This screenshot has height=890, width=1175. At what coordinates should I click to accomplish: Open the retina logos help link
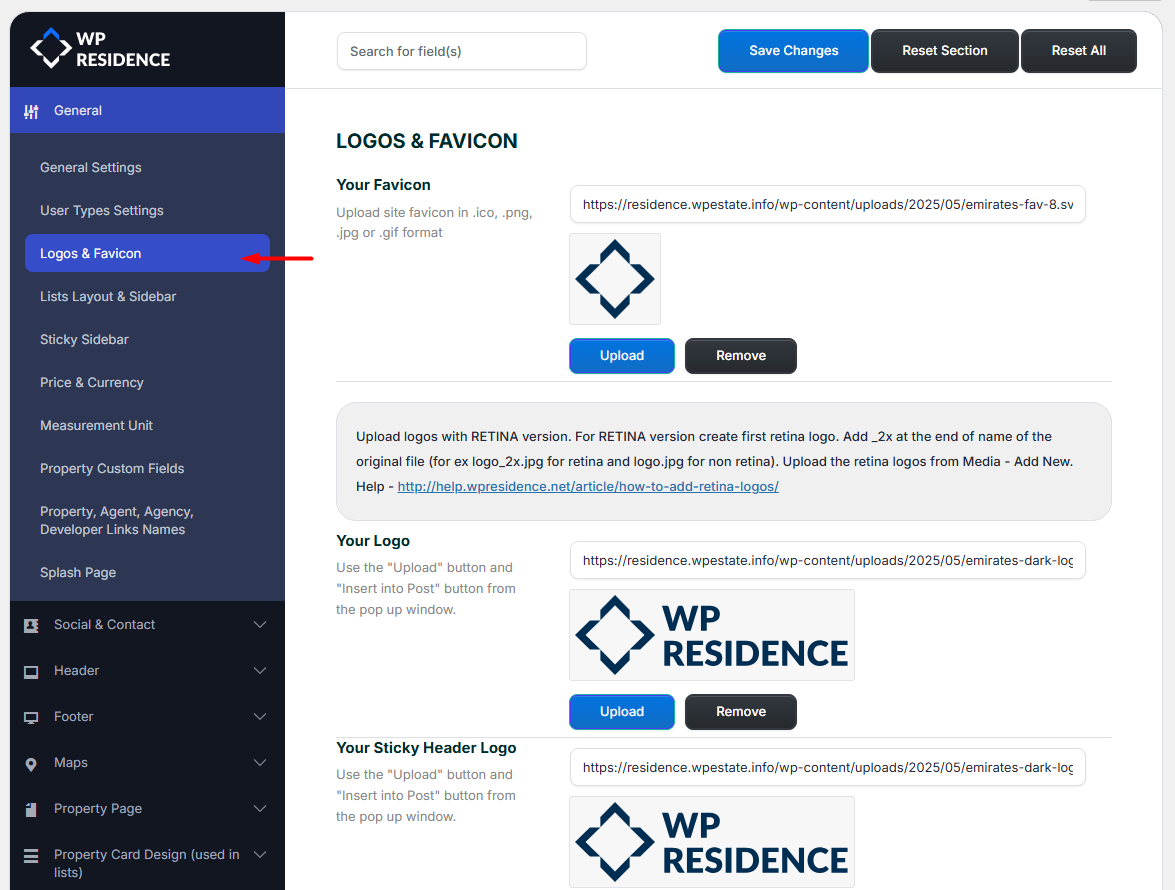pyautogui.click(x=588, y=487)
